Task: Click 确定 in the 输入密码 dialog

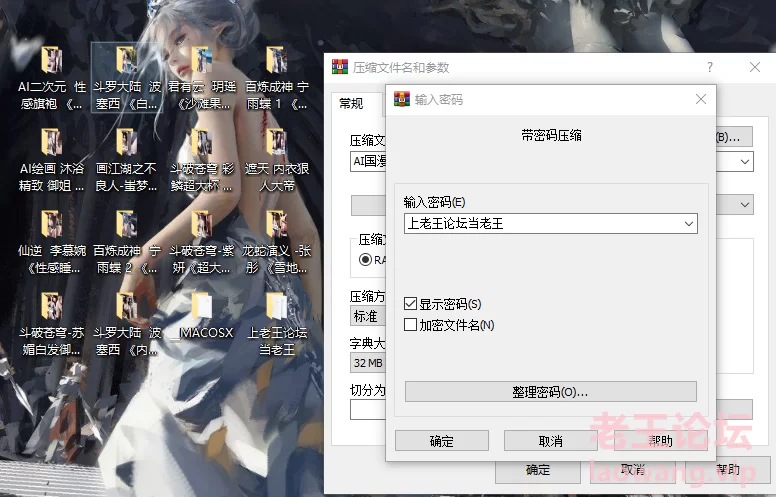Action: click(441, 441)
